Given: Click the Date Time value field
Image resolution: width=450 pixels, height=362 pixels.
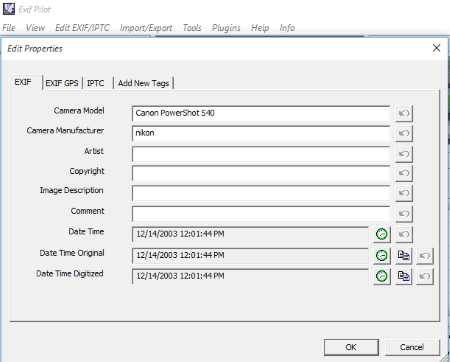Looking at the screenshot, I should pos(250,234).
